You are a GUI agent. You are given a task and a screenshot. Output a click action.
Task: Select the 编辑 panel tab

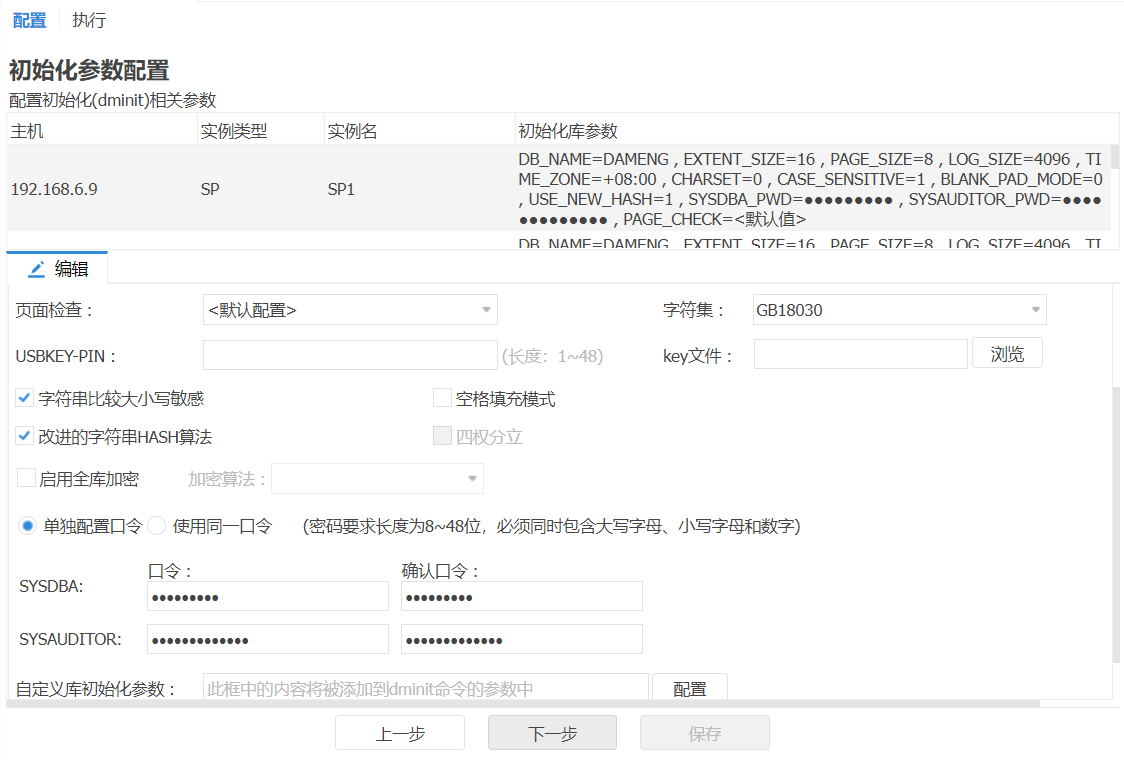click(58, 269)
